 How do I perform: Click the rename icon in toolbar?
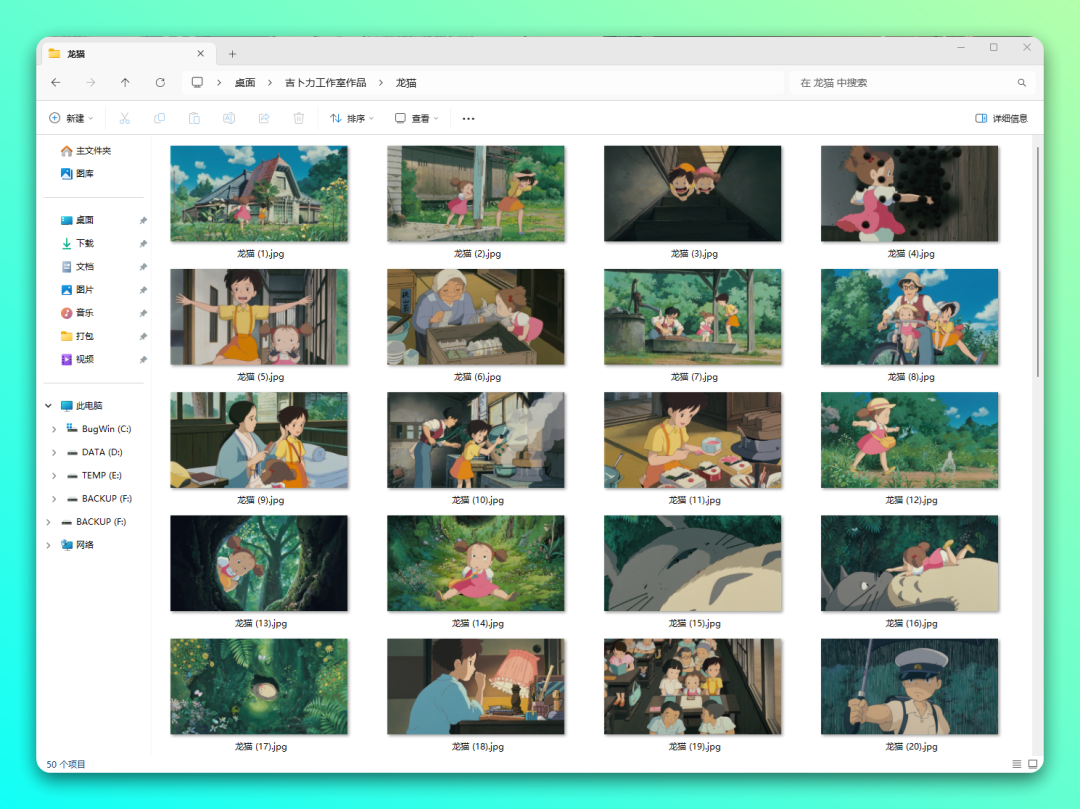tap(229, 118)
